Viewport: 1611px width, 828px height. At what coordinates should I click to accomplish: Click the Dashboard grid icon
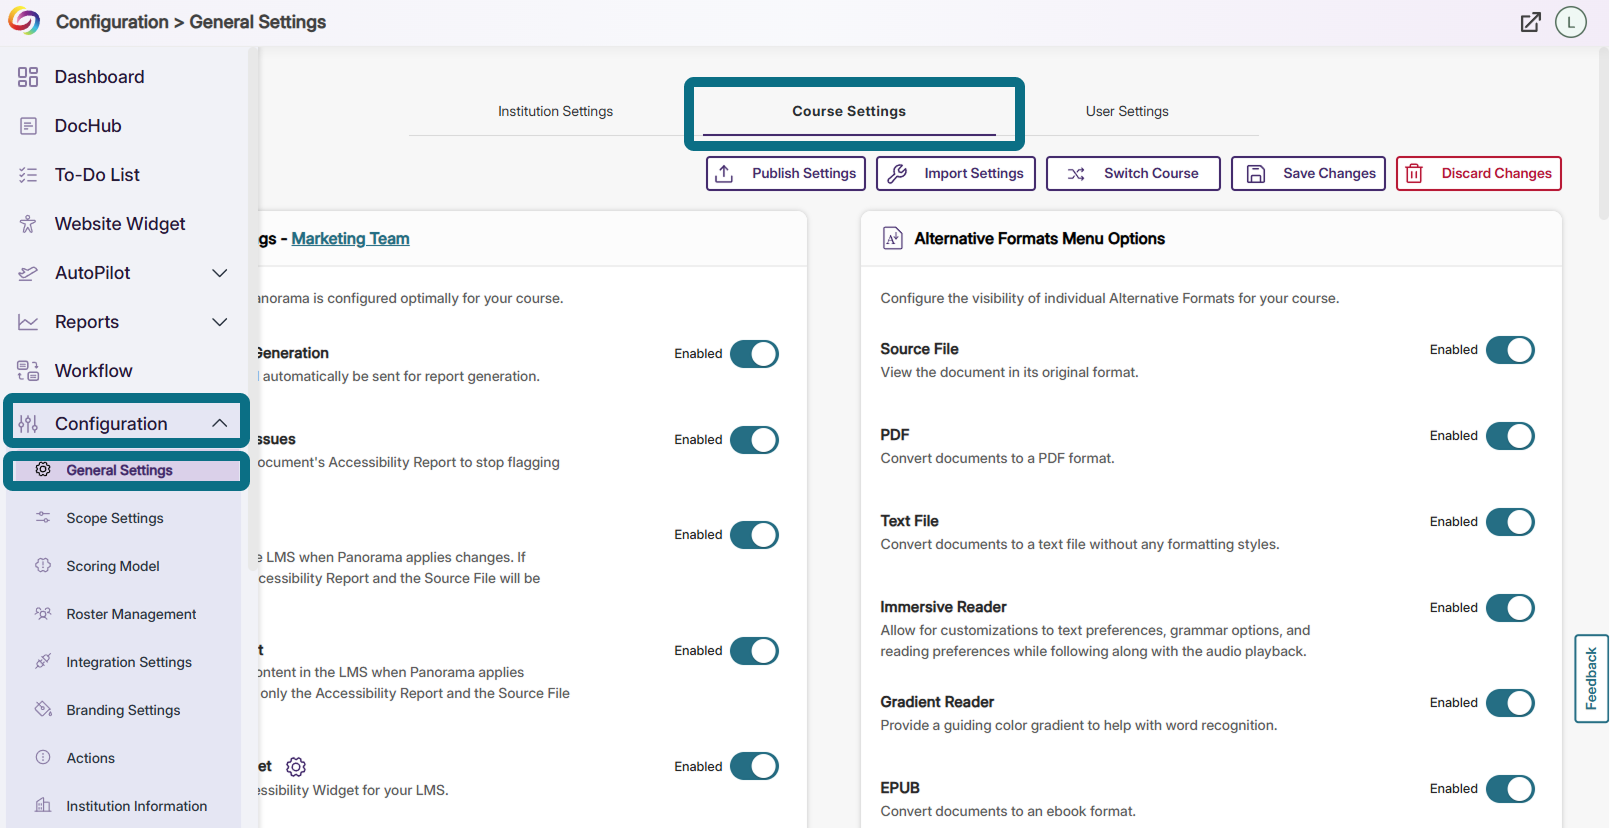click(x=28, y=77)
